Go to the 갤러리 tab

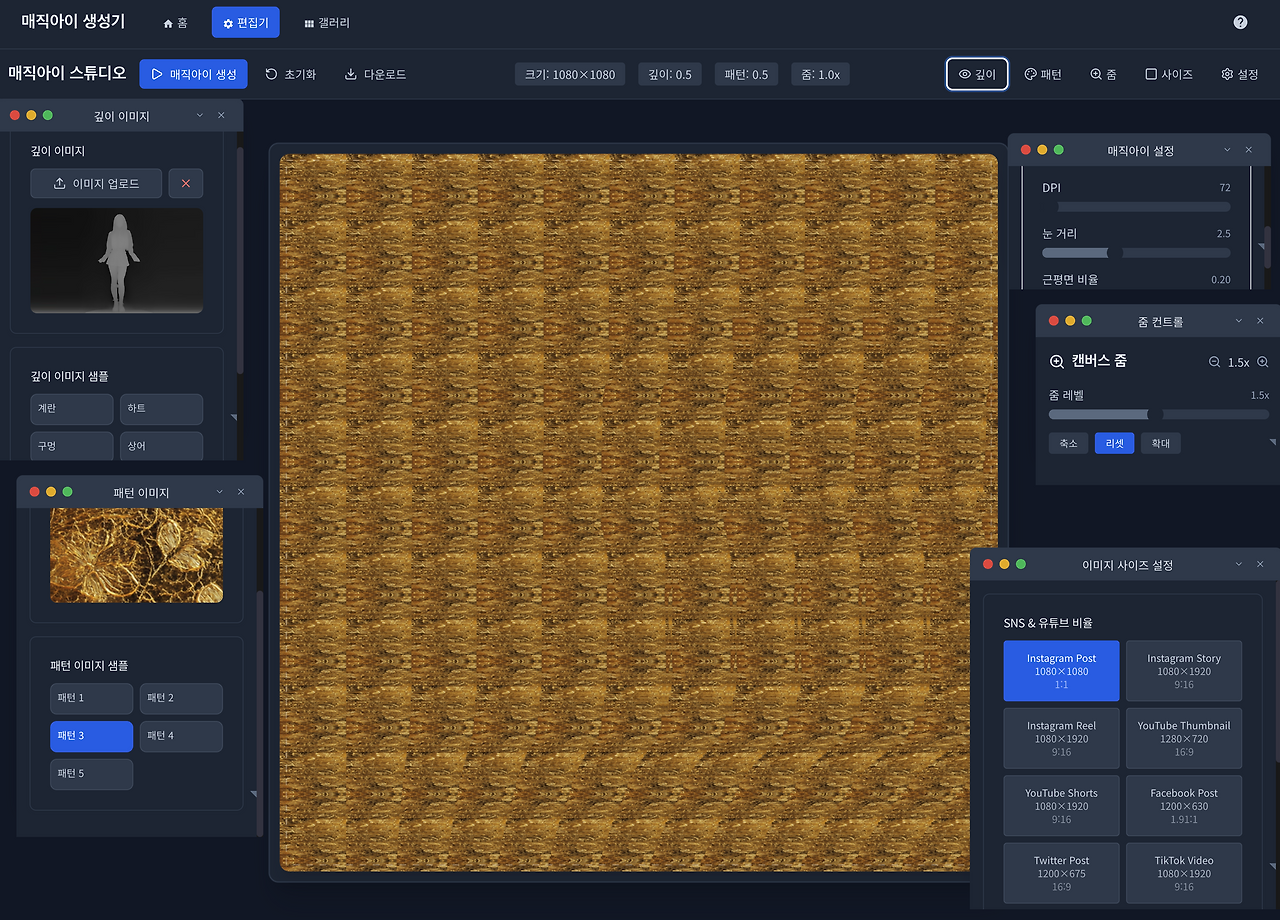coord(326,22)
